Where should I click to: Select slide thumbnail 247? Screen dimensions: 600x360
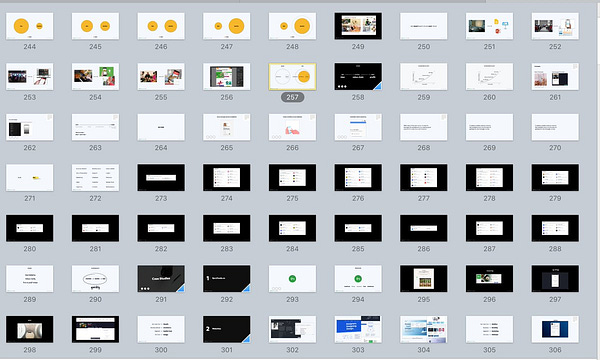[227, 26]
